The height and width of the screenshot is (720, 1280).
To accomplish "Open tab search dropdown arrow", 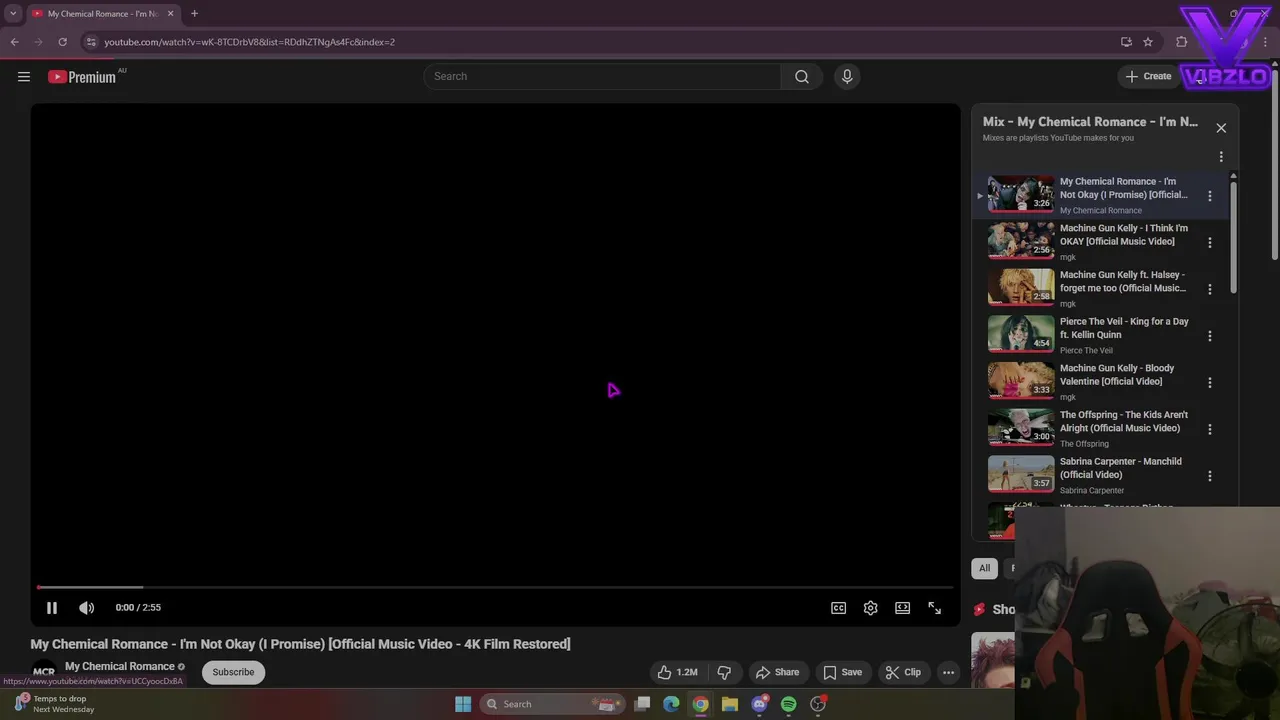I will coord(13,14).
